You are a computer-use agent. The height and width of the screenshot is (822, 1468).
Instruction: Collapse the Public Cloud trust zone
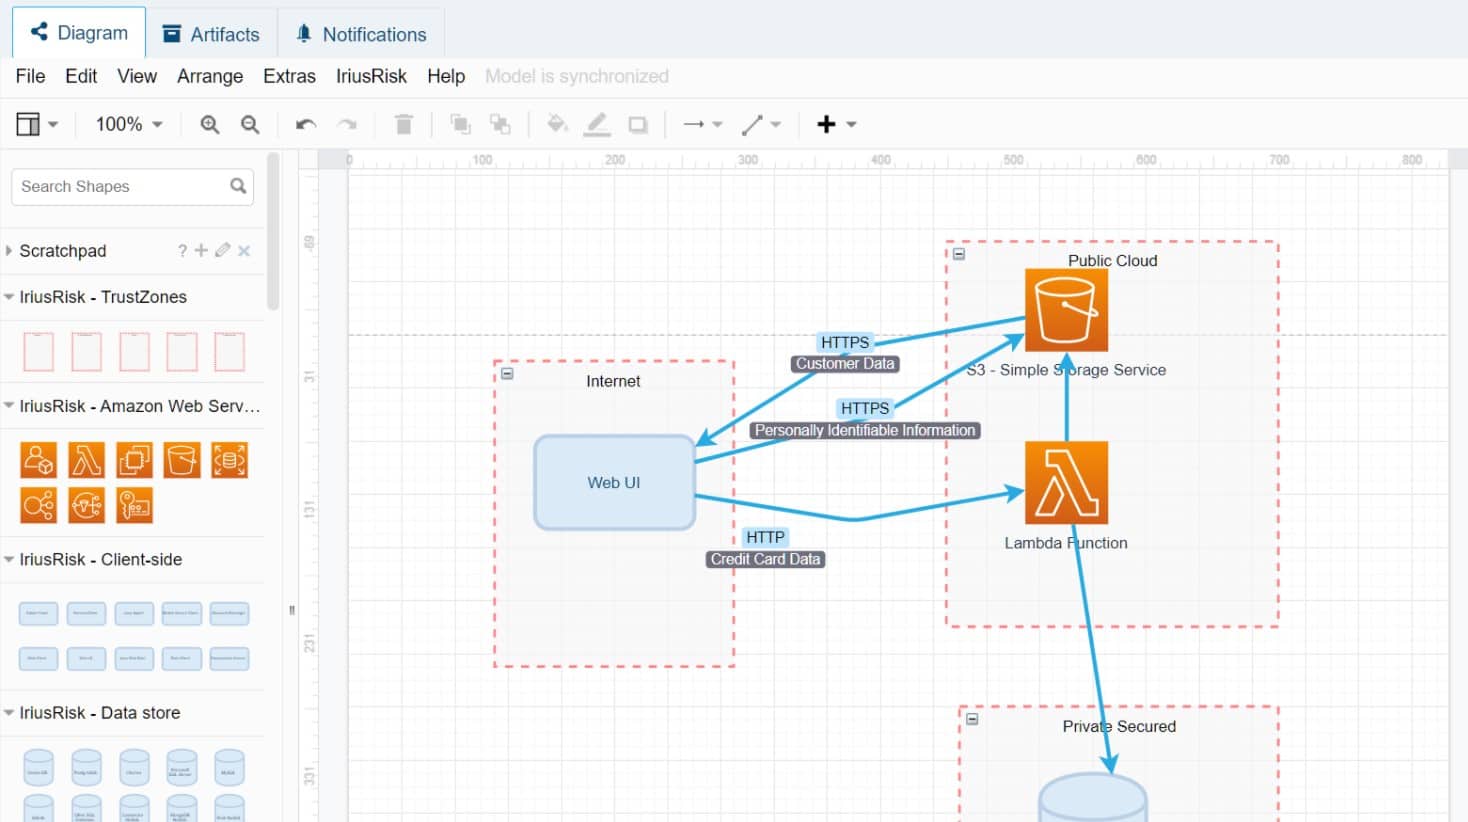(x=959, y=254)
